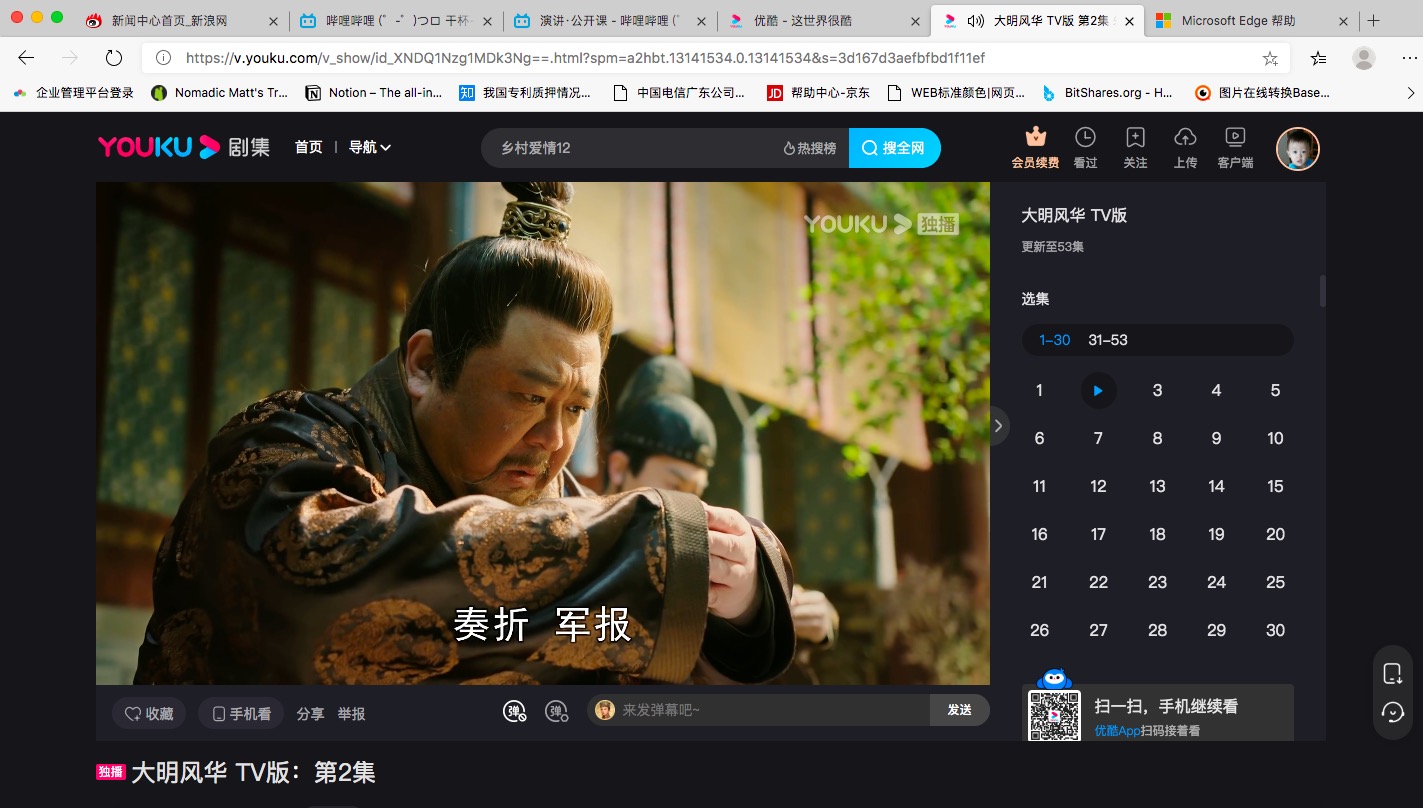Play episode 3
The width and height of the screenshot is (1423, 808).
tap(1157, 390)
